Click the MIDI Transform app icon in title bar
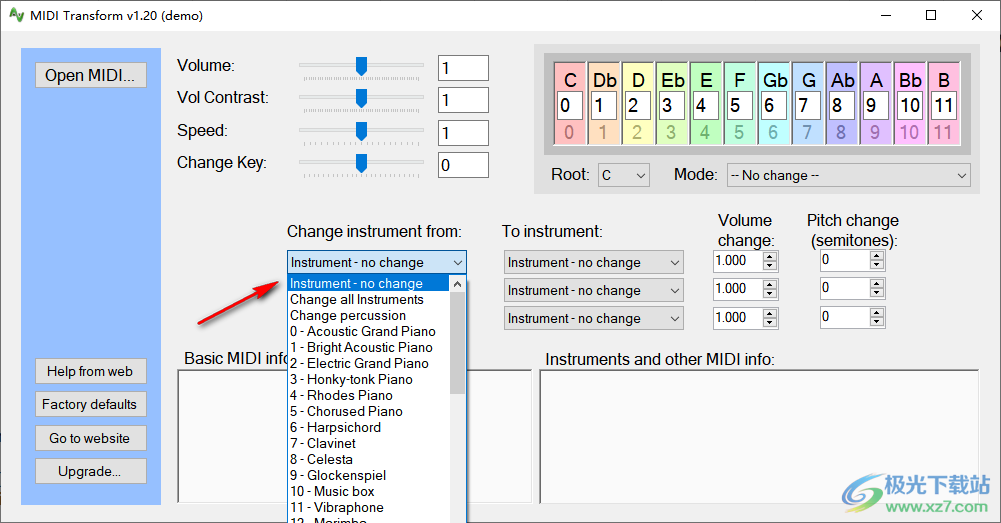The image size is (1001, 523). click(17, 15)
